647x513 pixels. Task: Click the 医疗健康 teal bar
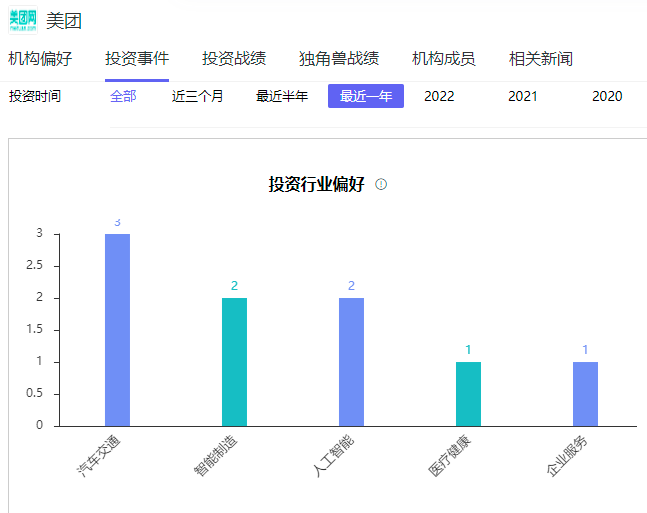tap(468, 394)
